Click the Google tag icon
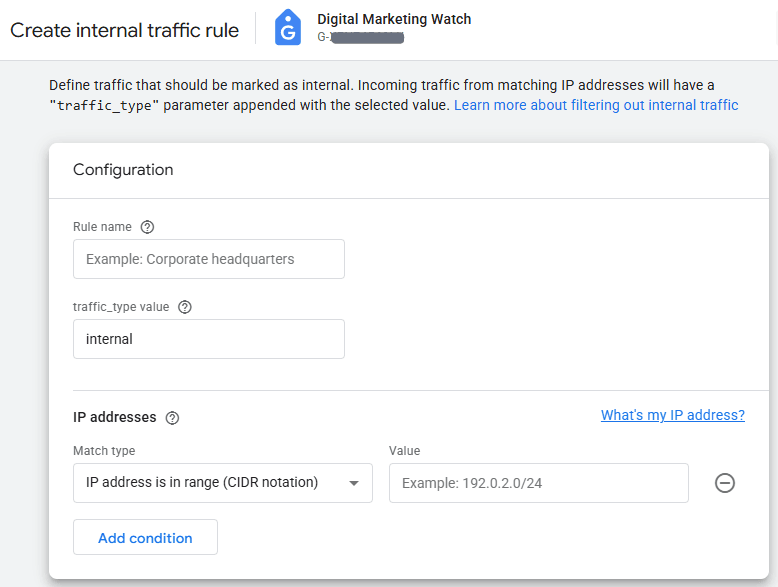Screen dimensions: 778x587 point(288,28)
